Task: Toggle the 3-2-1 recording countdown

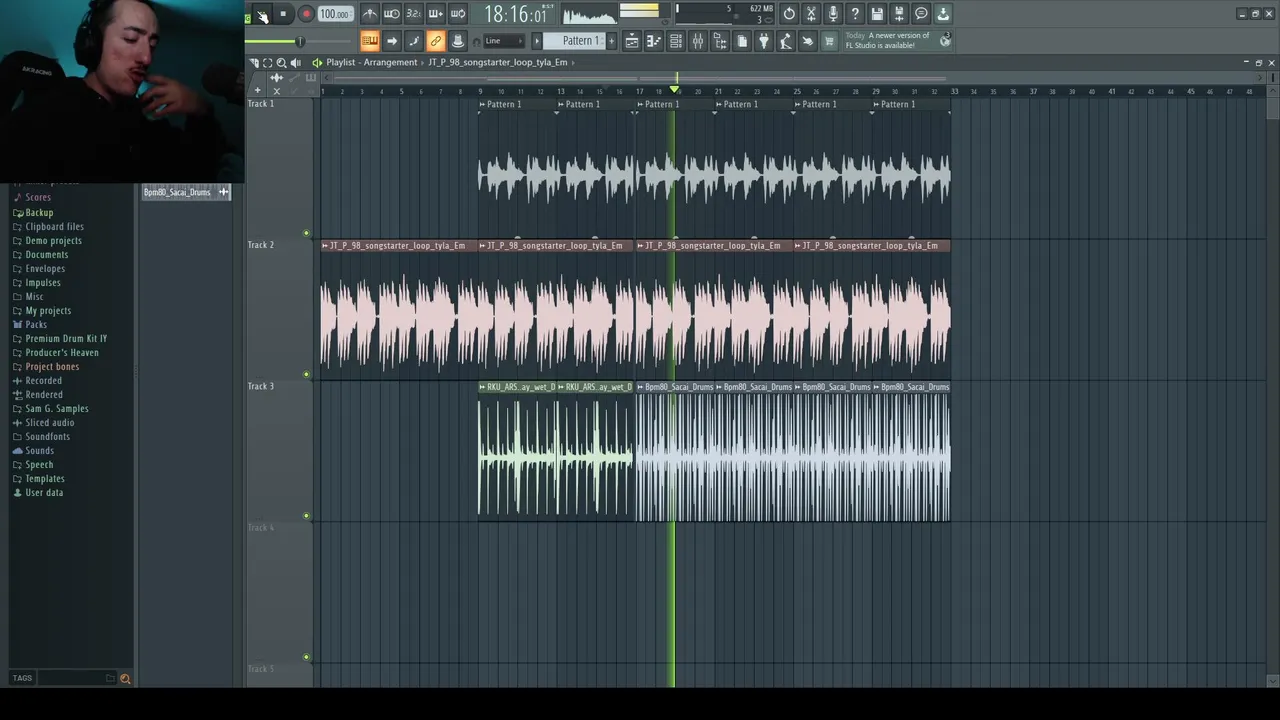Action: [414, 14]
